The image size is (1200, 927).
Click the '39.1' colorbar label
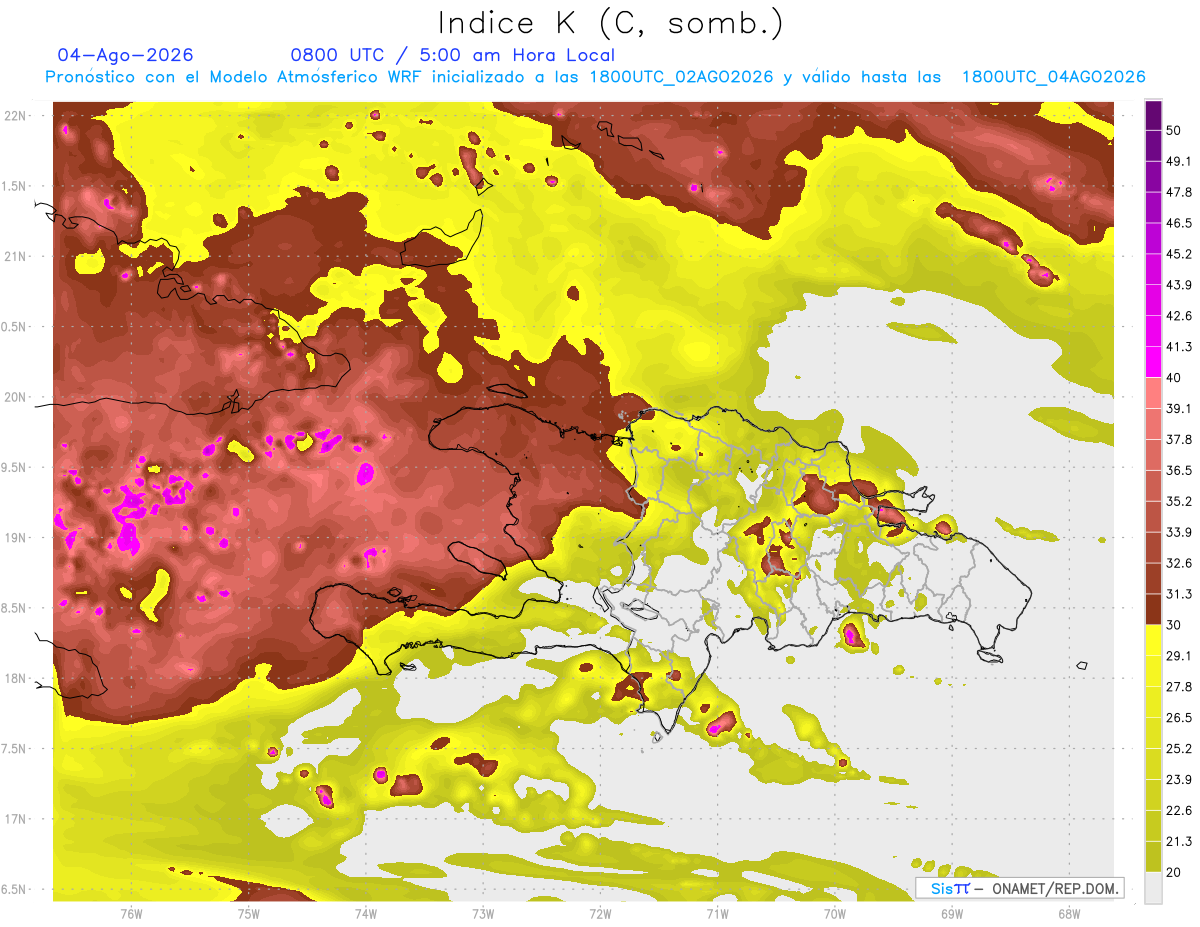tap(1179, 408)
